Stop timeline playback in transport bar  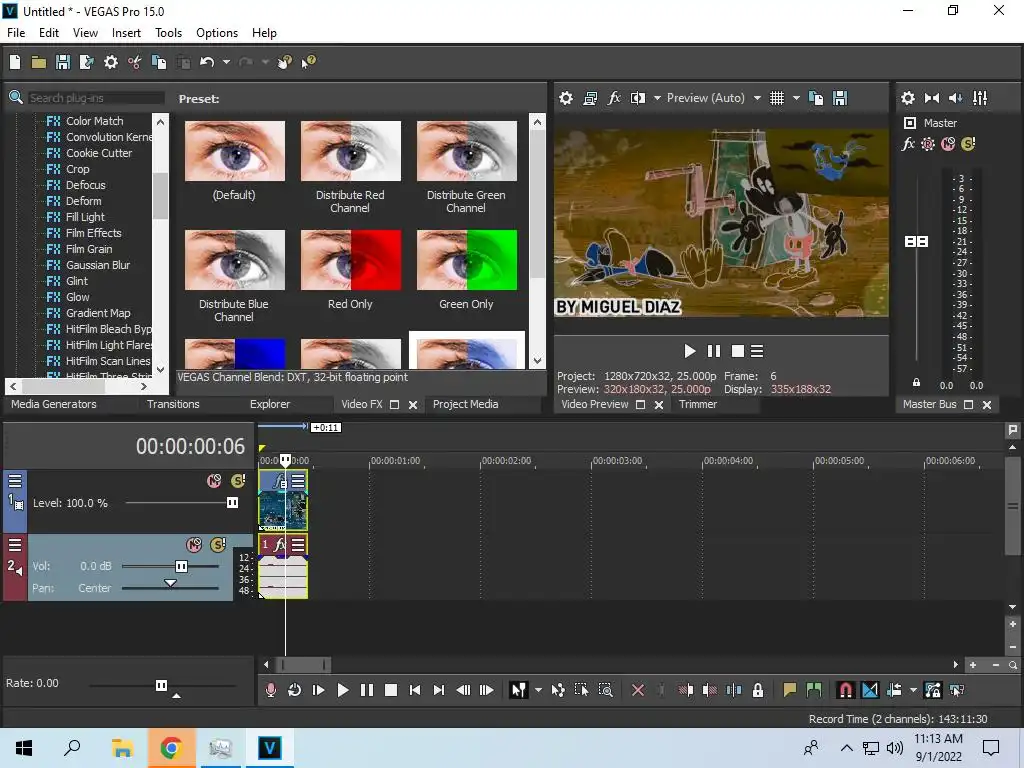click(x=391, y=690)
